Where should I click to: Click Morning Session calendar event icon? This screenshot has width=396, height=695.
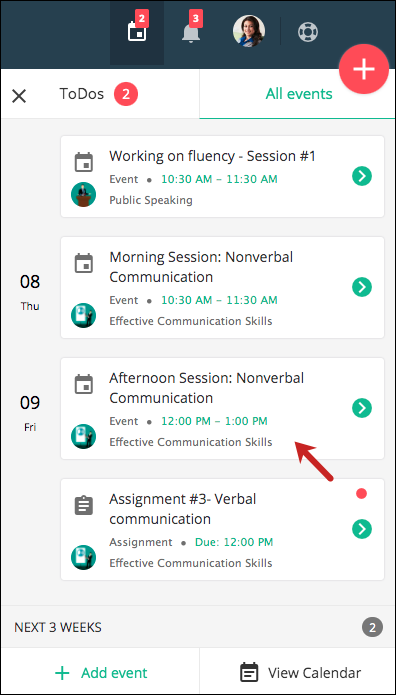pyautogui.click(x=84, y=263)
